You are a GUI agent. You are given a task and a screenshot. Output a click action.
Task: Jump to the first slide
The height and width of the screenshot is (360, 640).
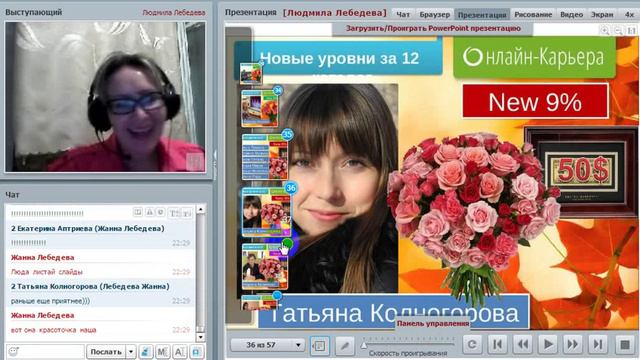pyautogui.click(x=498, y=345)
